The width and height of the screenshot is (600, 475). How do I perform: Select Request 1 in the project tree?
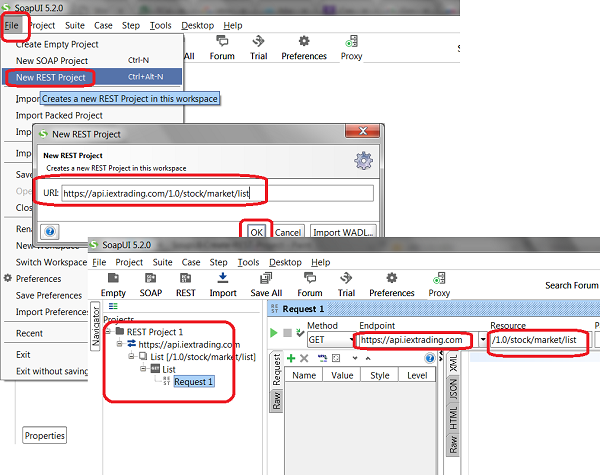[x=193, y=381]
